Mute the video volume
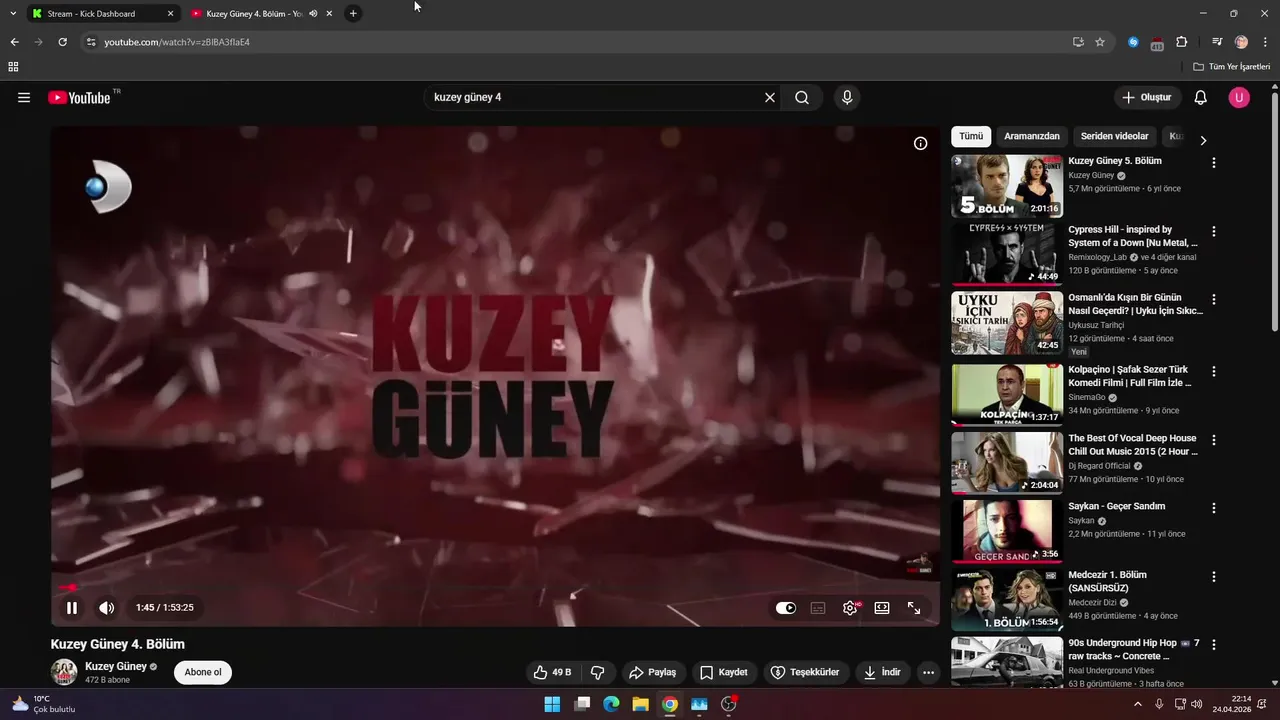The width and height of the screenshot is (1280, 720). tap(106, 607)
